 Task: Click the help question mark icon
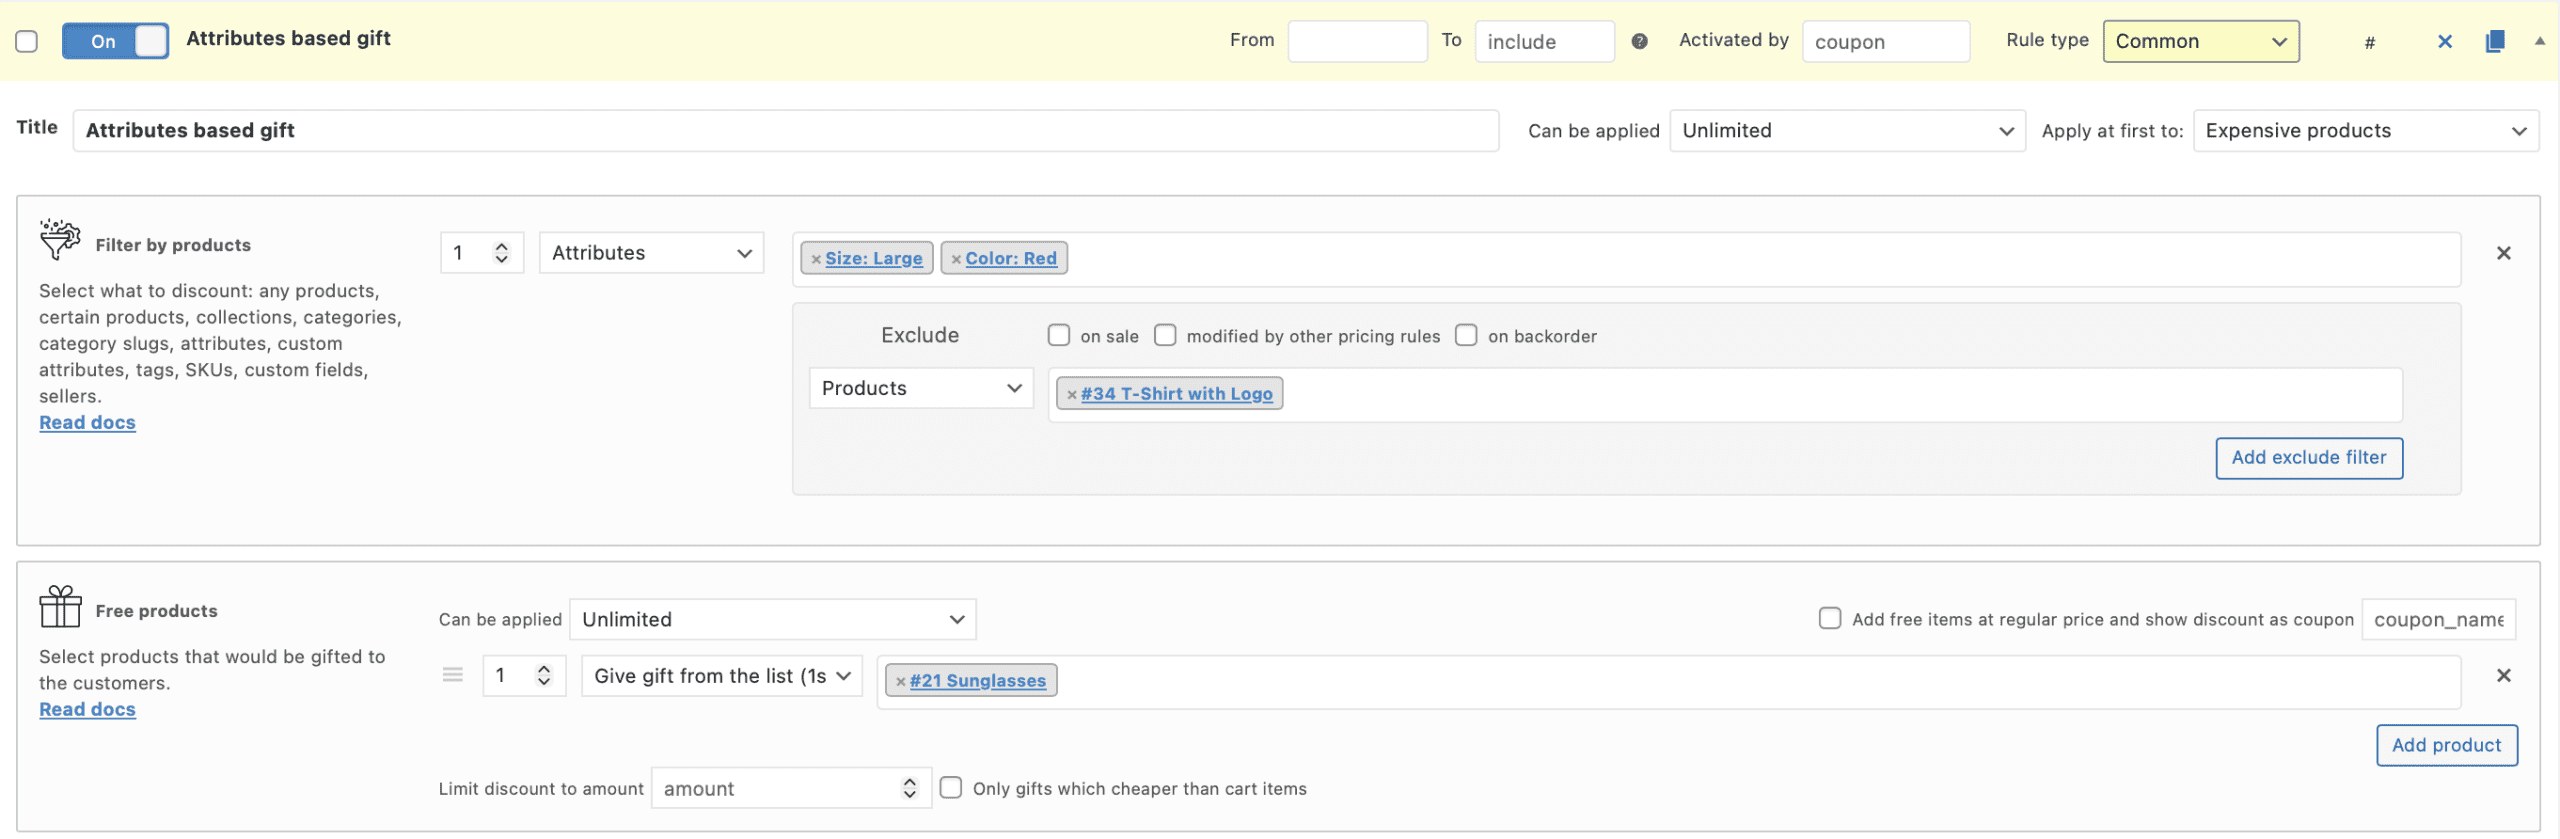(x=1639, y=41)
